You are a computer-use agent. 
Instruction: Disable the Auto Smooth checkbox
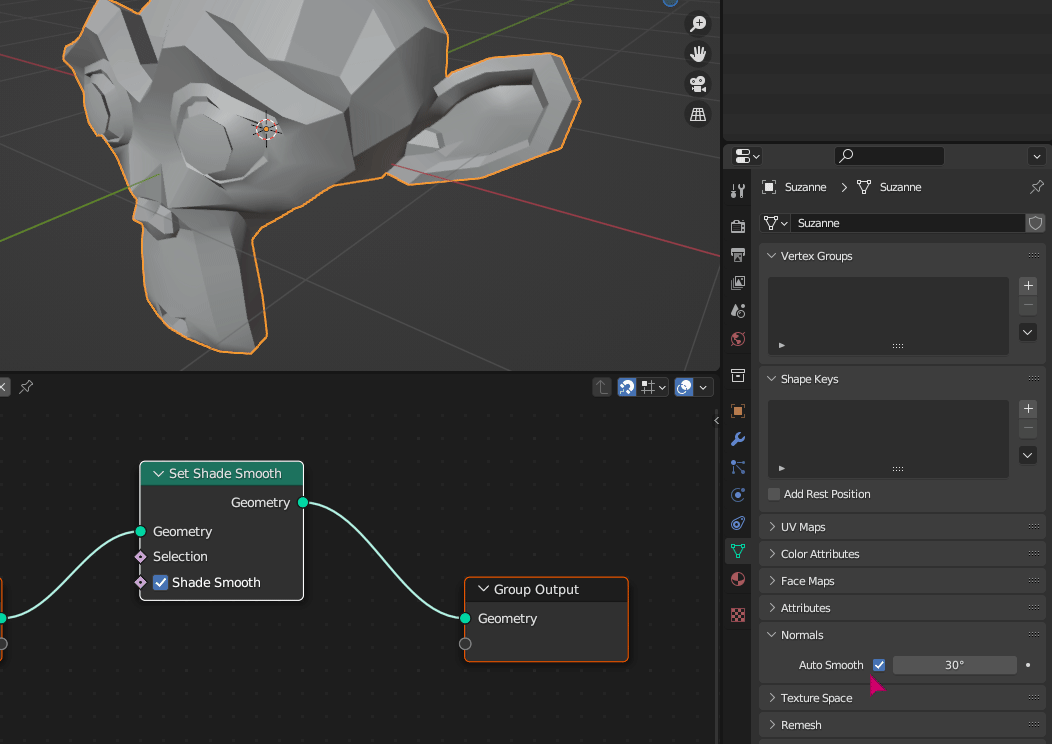pos(879,665)
